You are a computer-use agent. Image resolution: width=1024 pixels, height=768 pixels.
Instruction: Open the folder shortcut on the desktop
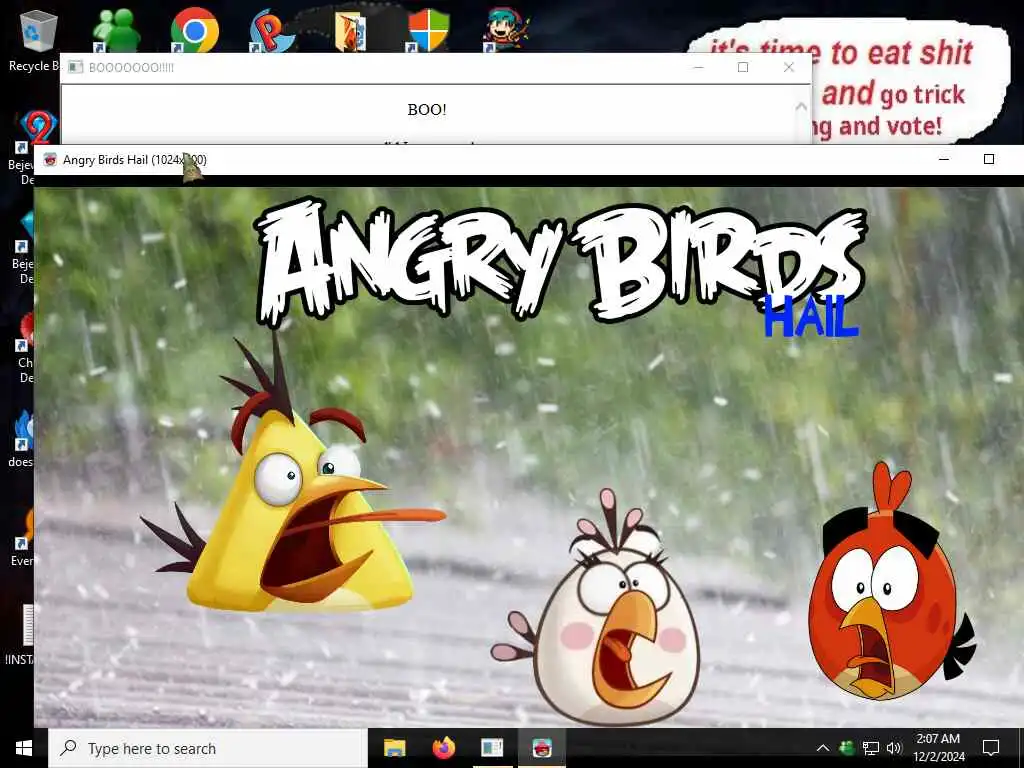(351, 32)
